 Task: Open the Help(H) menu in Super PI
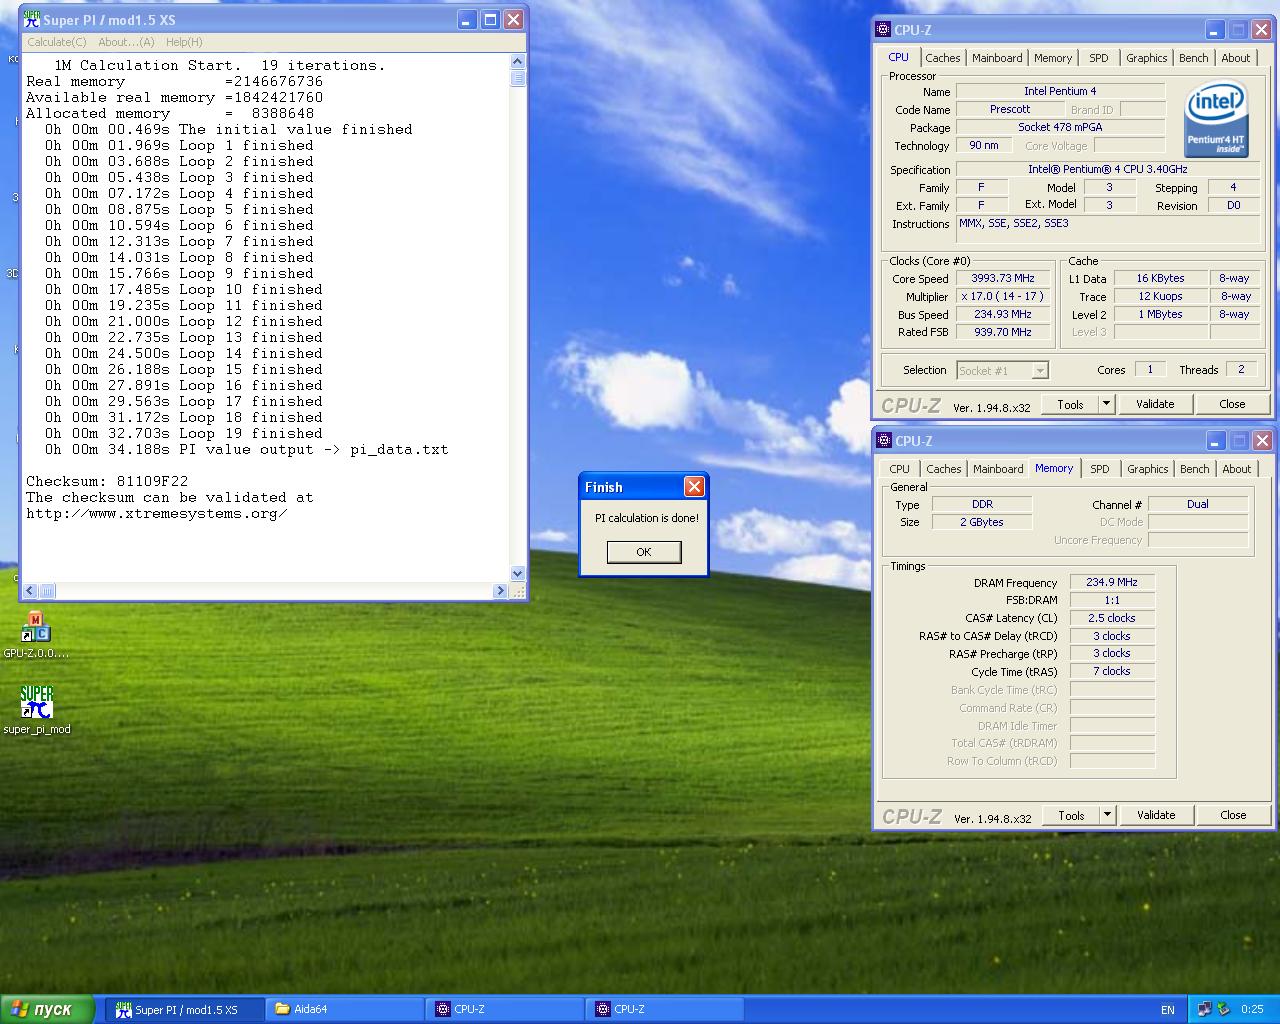pyautogui.click(x=184, y=42)
